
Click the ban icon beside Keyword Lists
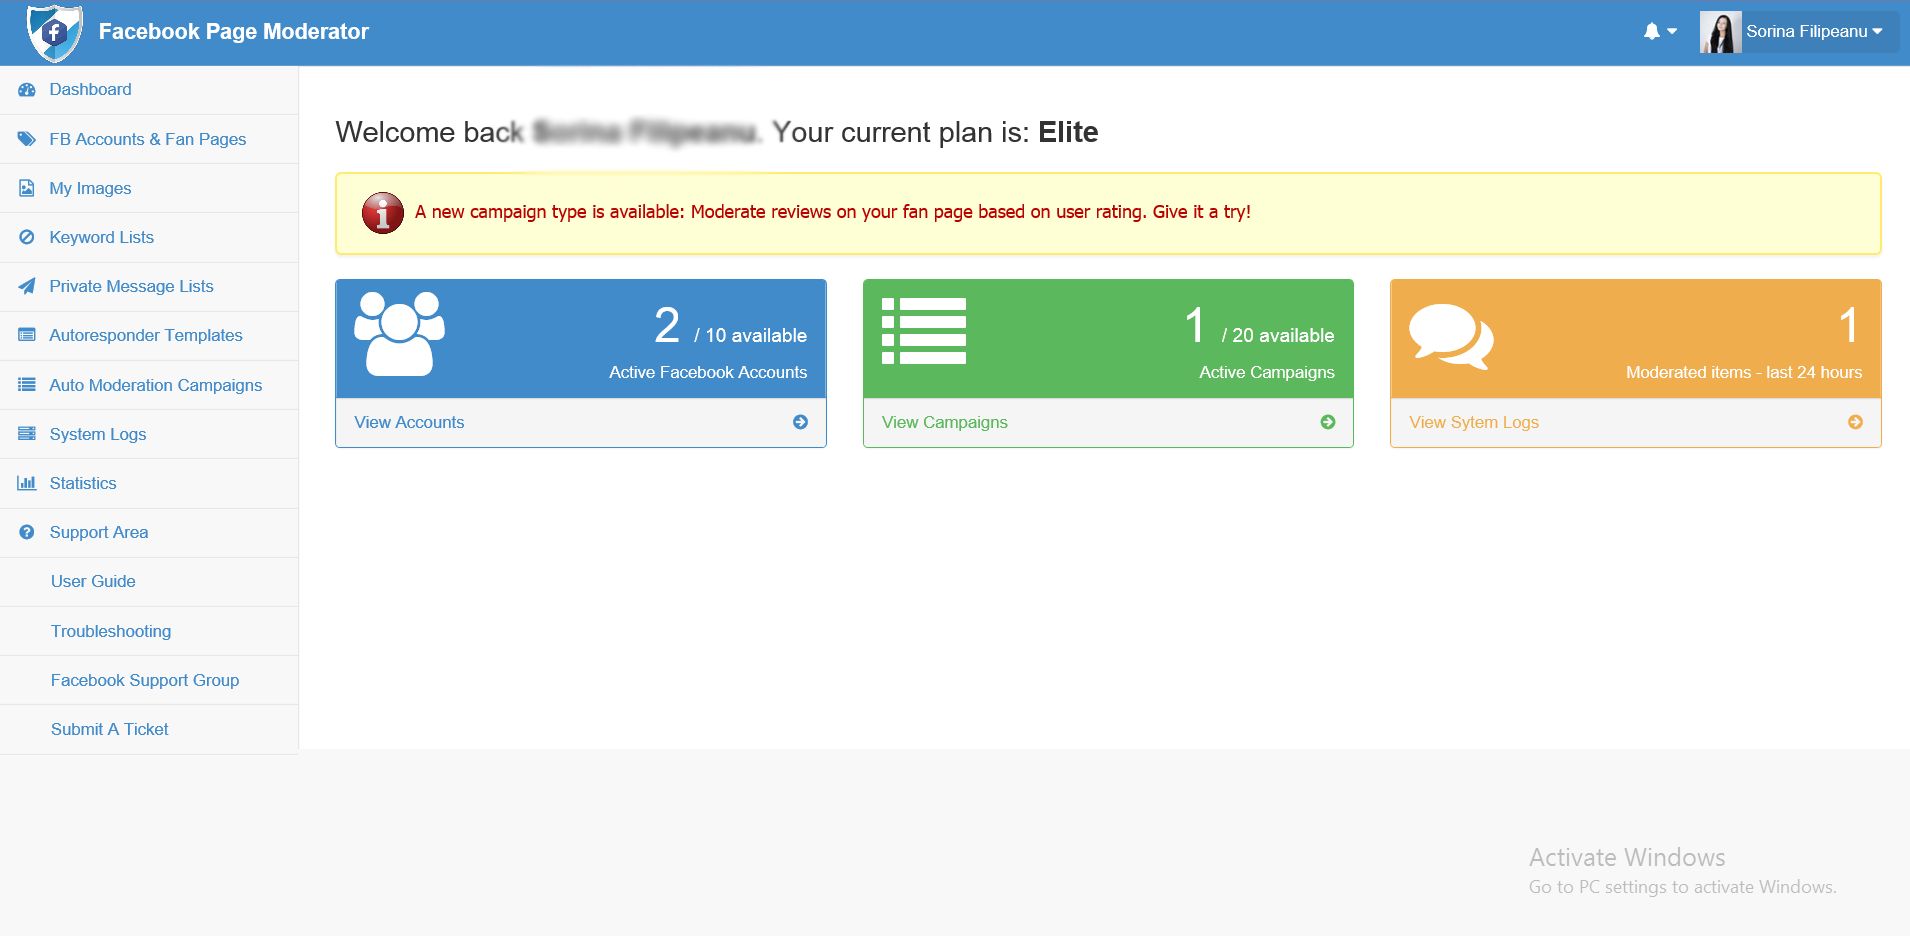coord(27,237)
